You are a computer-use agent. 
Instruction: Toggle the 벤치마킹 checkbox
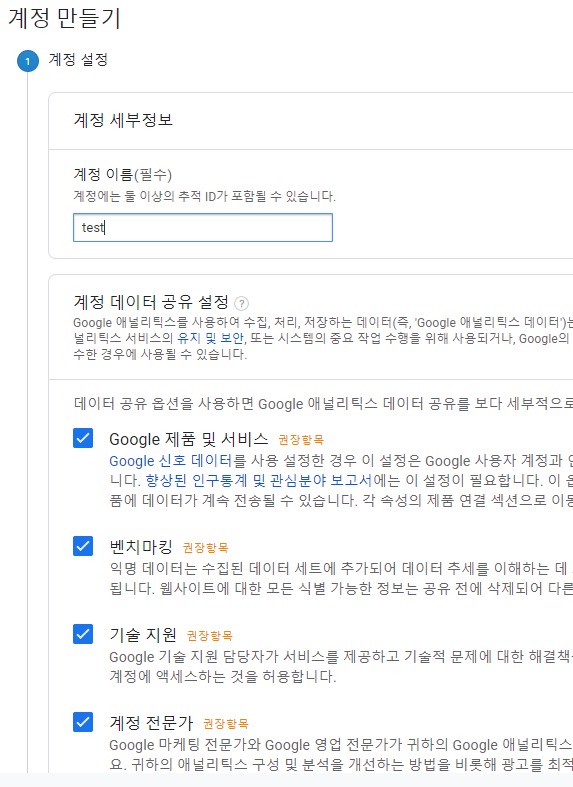click(83, 546)
